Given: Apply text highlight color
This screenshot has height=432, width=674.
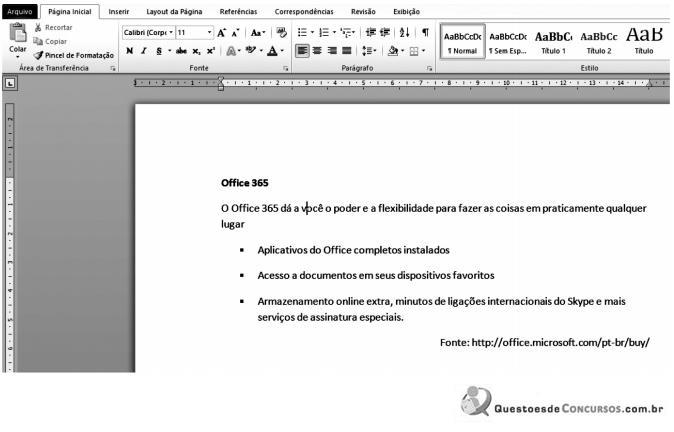Looking at the screenshot, I should click(251, 51).
